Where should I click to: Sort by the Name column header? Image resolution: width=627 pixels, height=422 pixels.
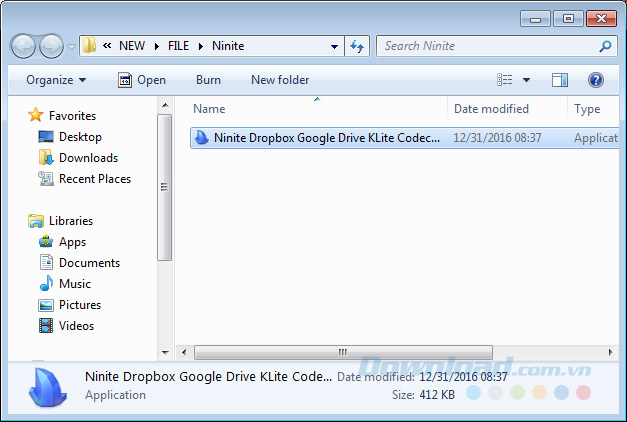(x=209, y=109)
